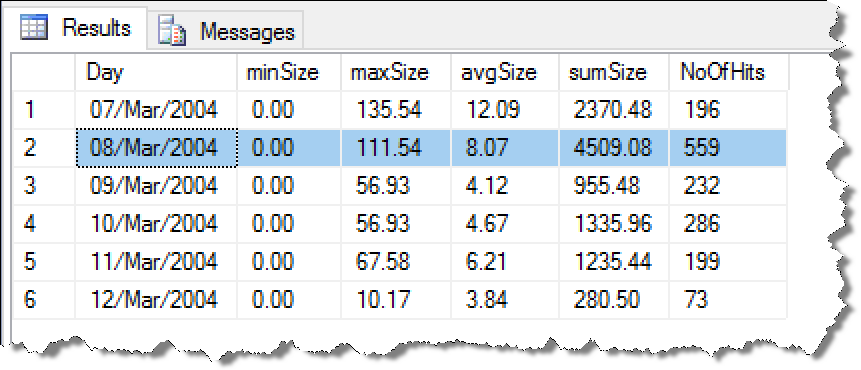Select the maxSize column header

(395, 72)
